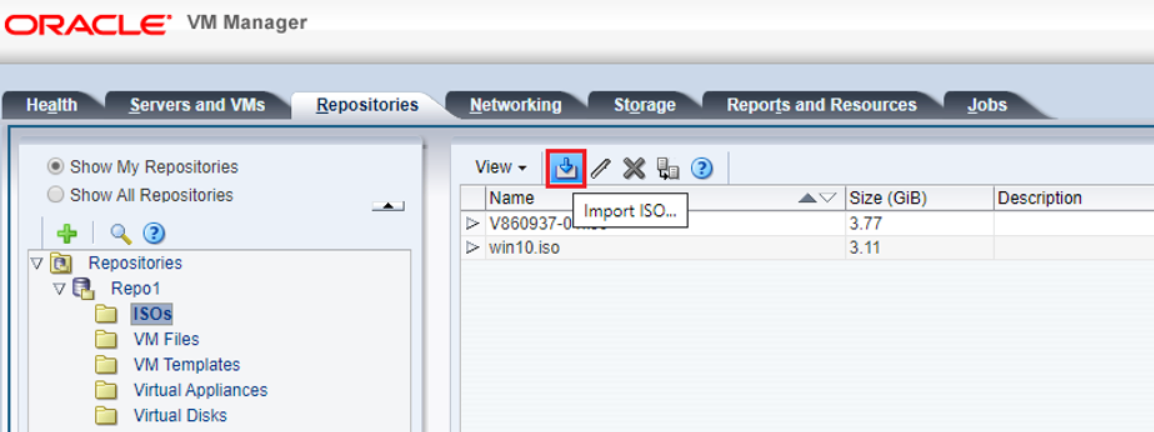The image size is (1154, 432).
Task: Open Help icon in ISO toolbar
Action: (x=702, y=169)
